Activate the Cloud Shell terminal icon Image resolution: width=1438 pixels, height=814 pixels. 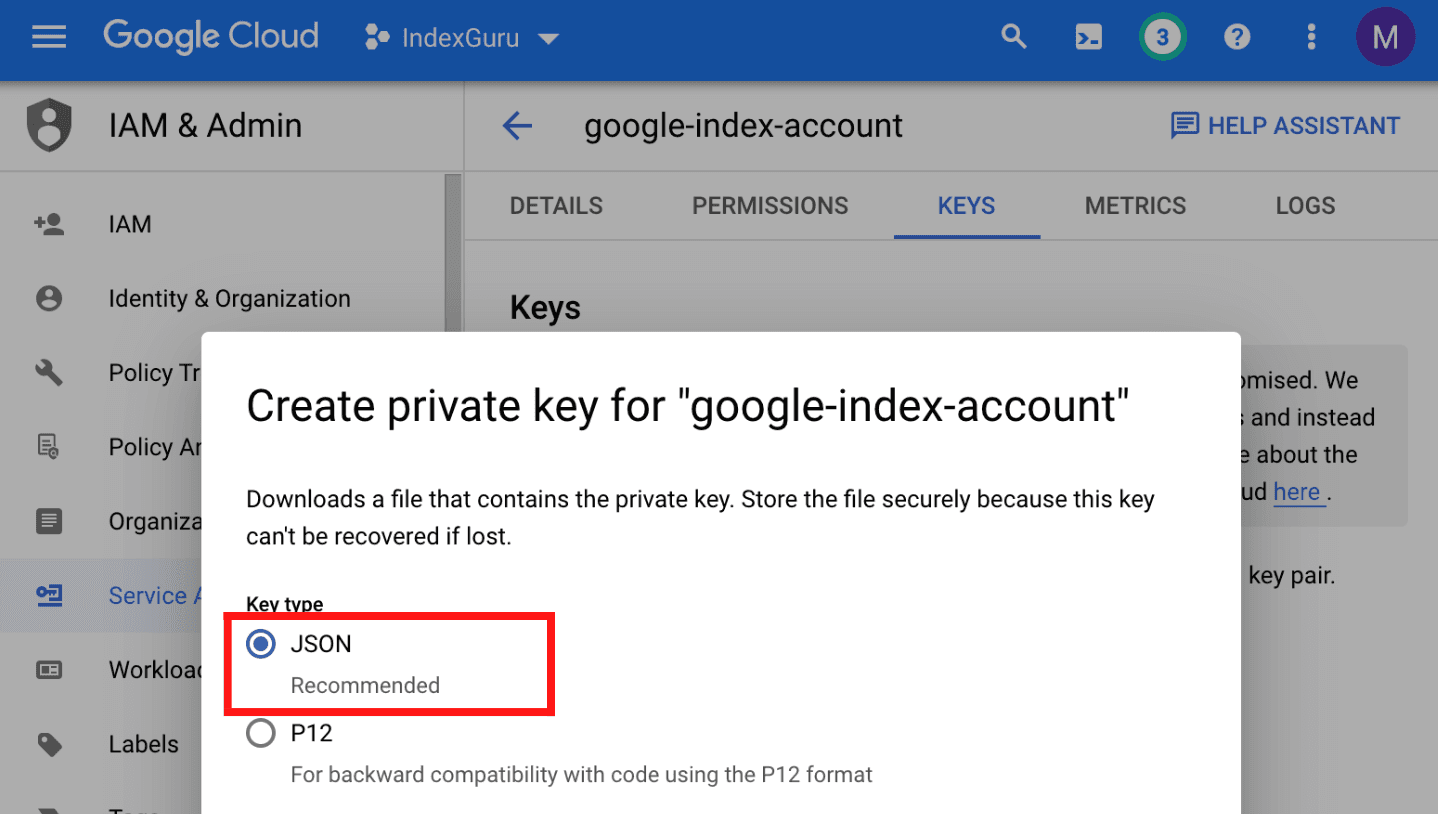1088,38
